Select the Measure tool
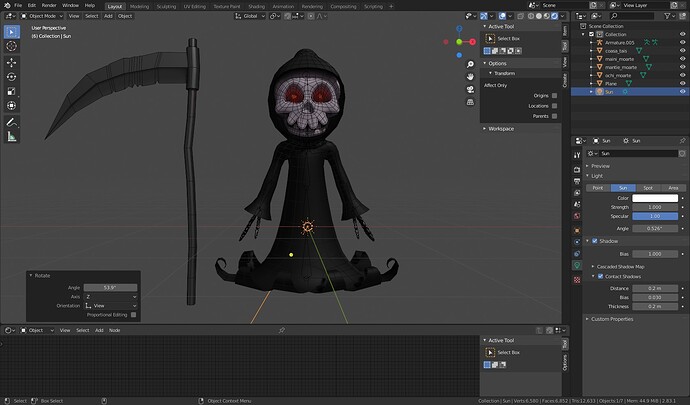This screenshot has width=690, height=405. 12,137
